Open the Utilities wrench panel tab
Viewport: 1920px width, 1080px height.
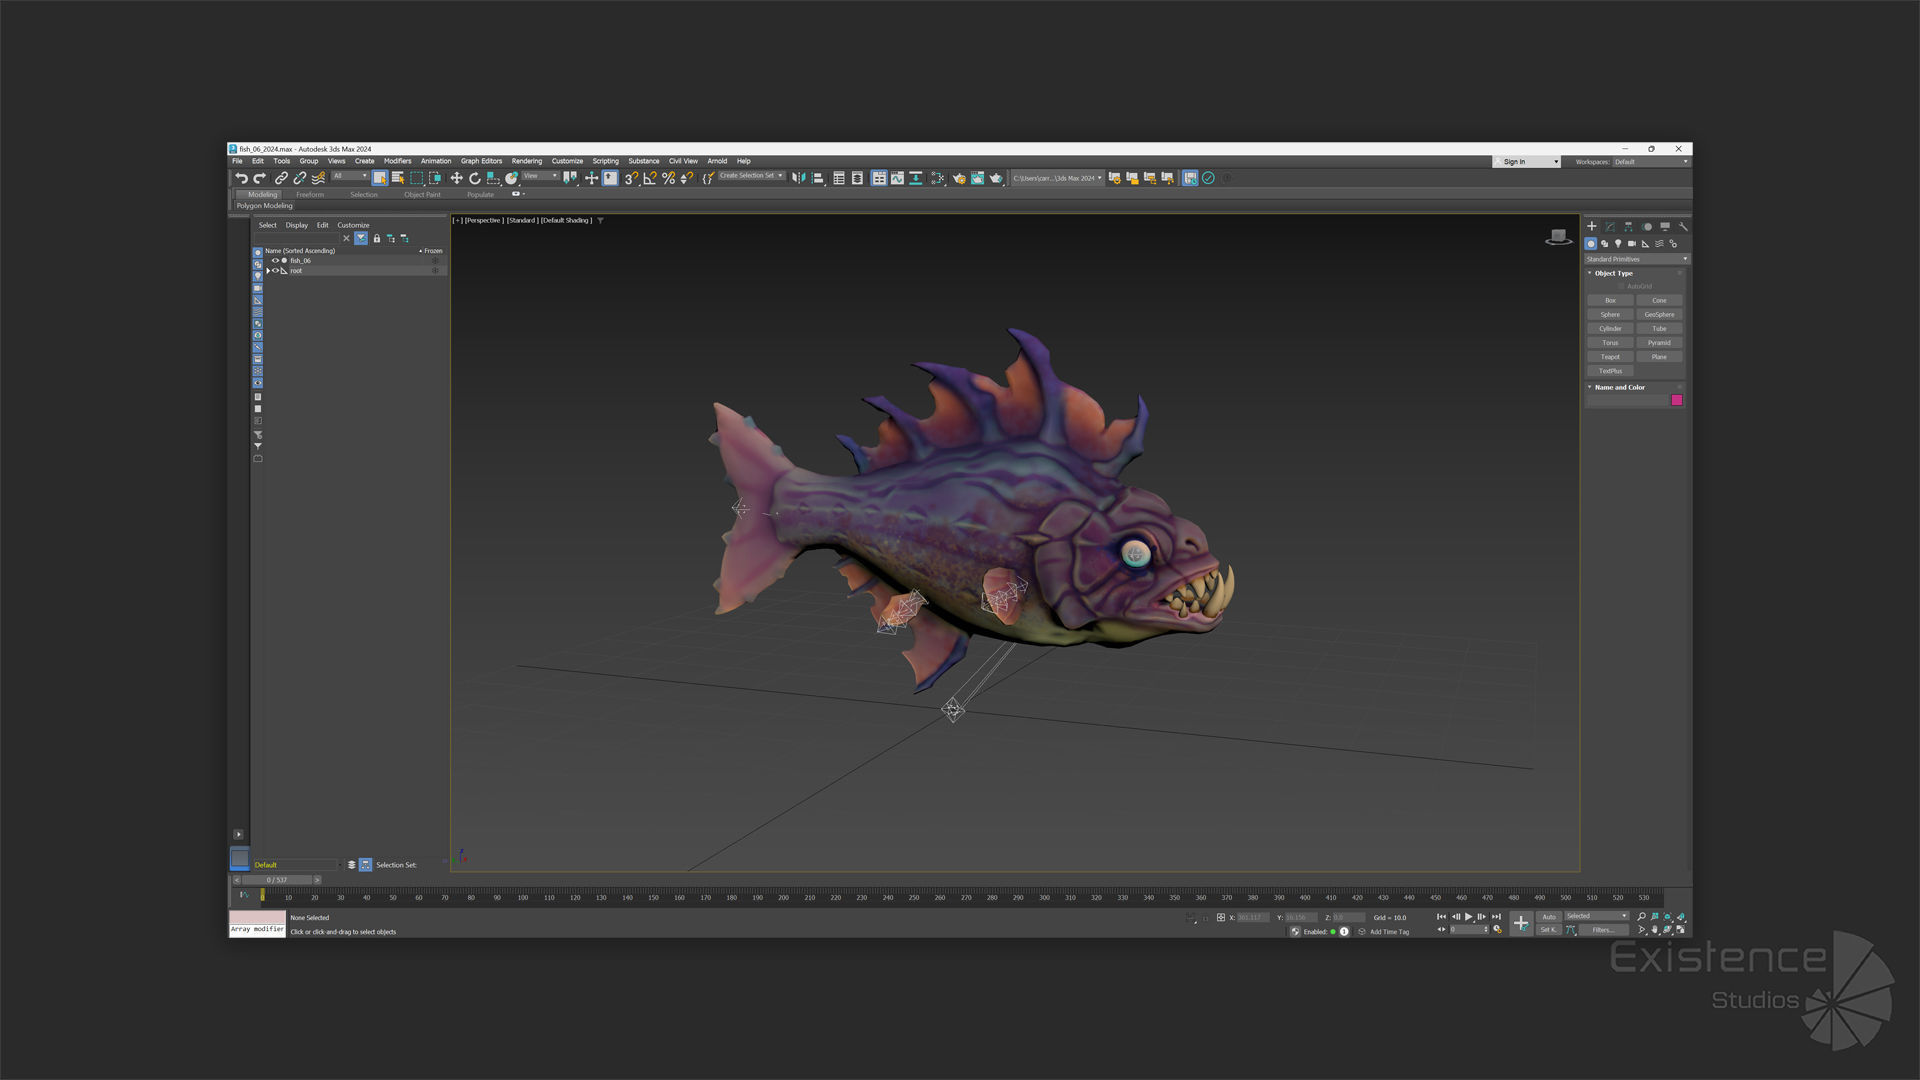(1683, 227)
